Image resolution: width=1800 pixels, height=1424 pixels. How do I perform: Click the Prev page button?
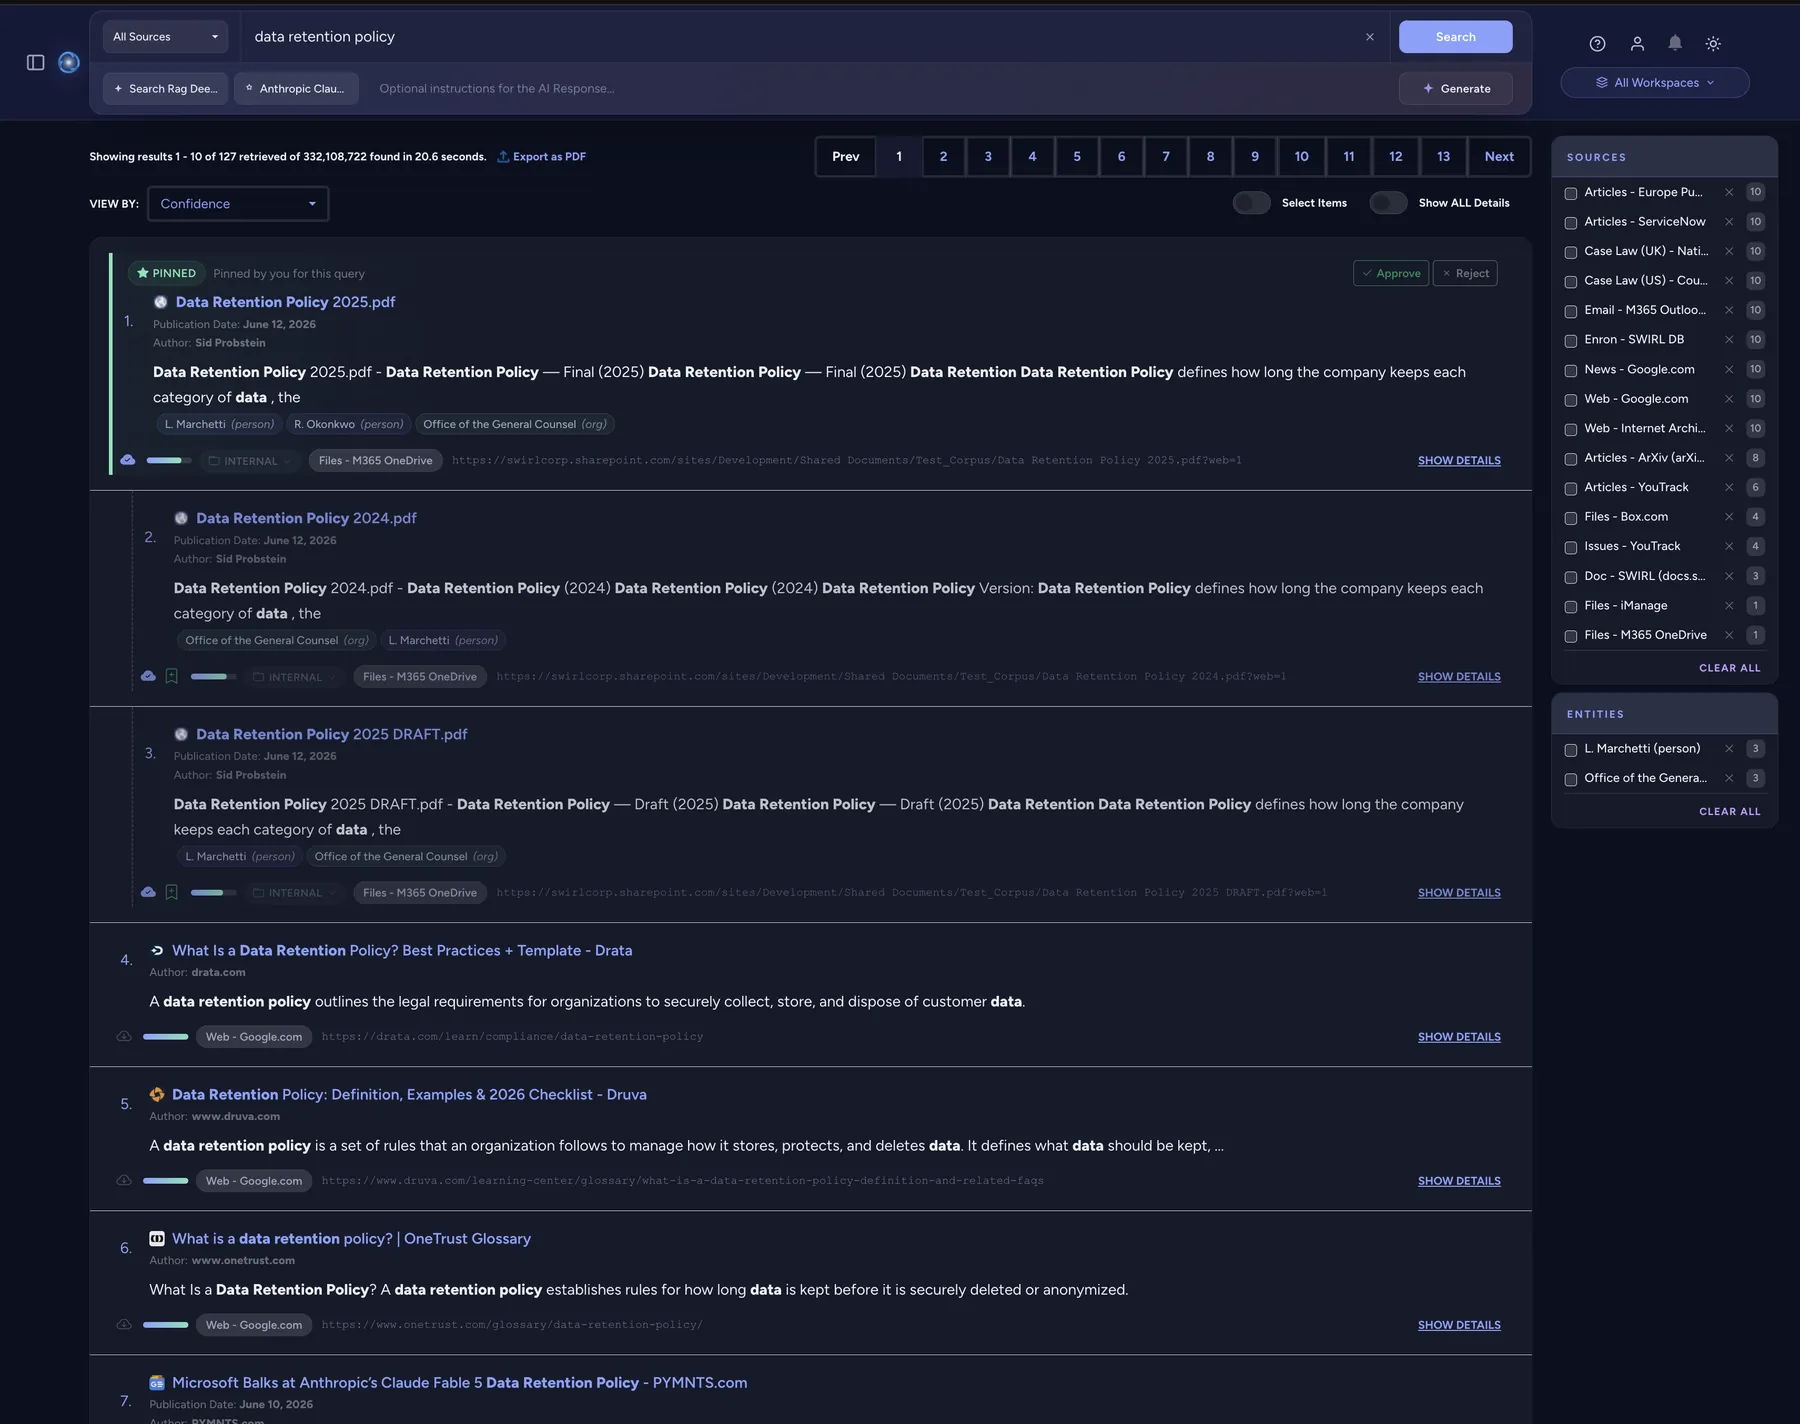(846, 157)
